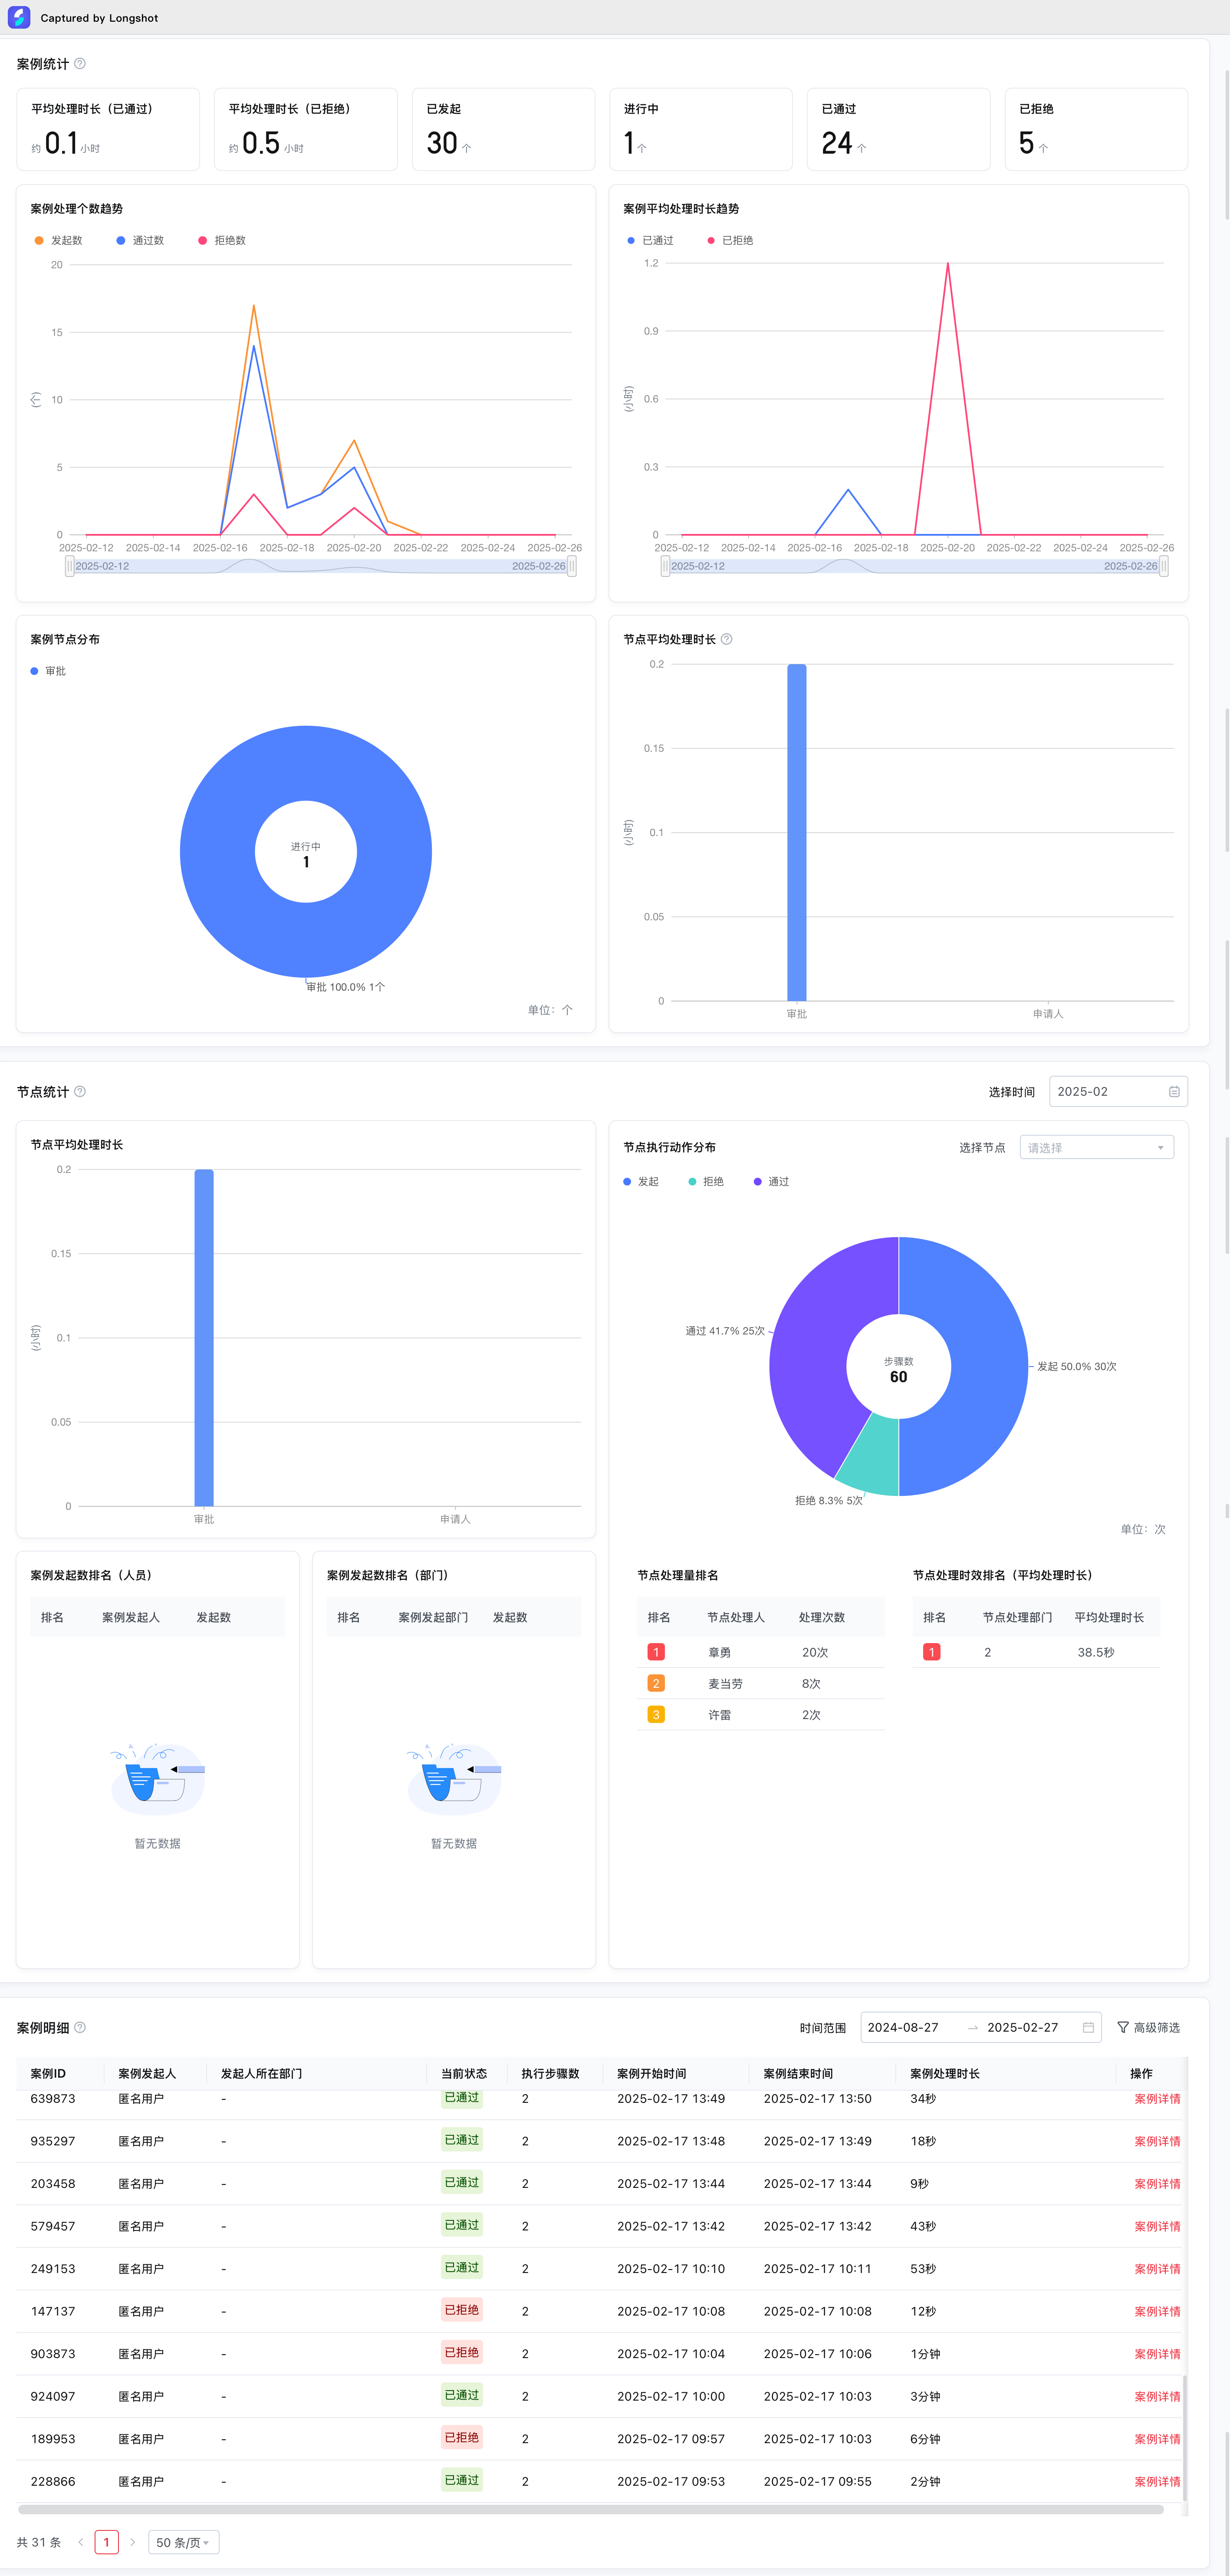Click the help icon beside 案例明细
The width and height of the screenshot is (1230, 2576).
pos(80,2027)
